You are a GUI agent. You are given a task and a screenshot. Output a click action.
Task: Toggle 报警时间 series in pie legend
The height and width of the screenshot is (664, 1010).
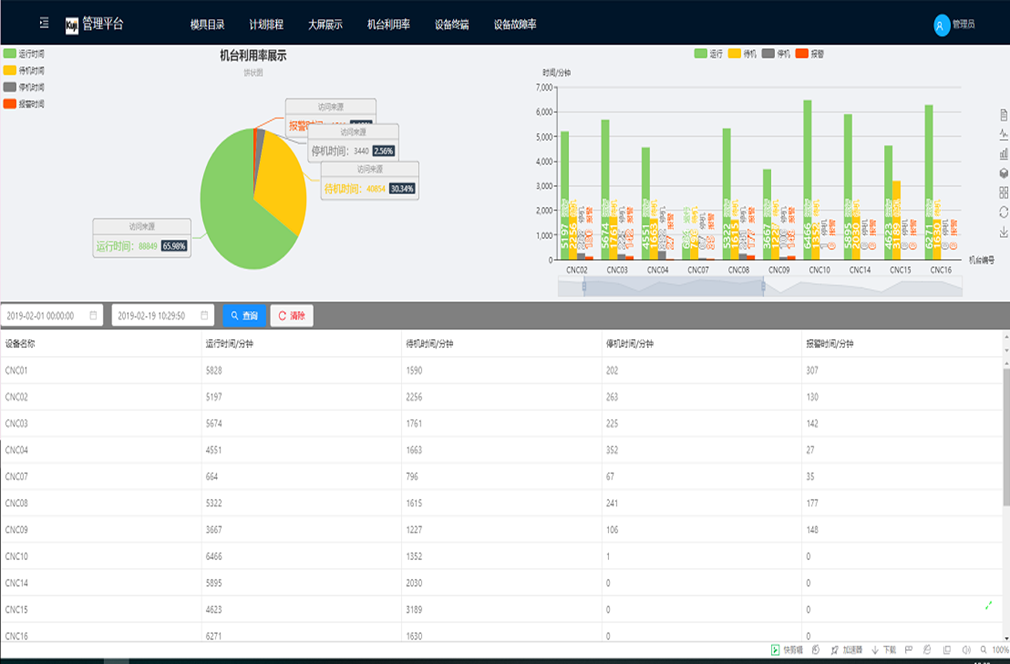[24, 104]
